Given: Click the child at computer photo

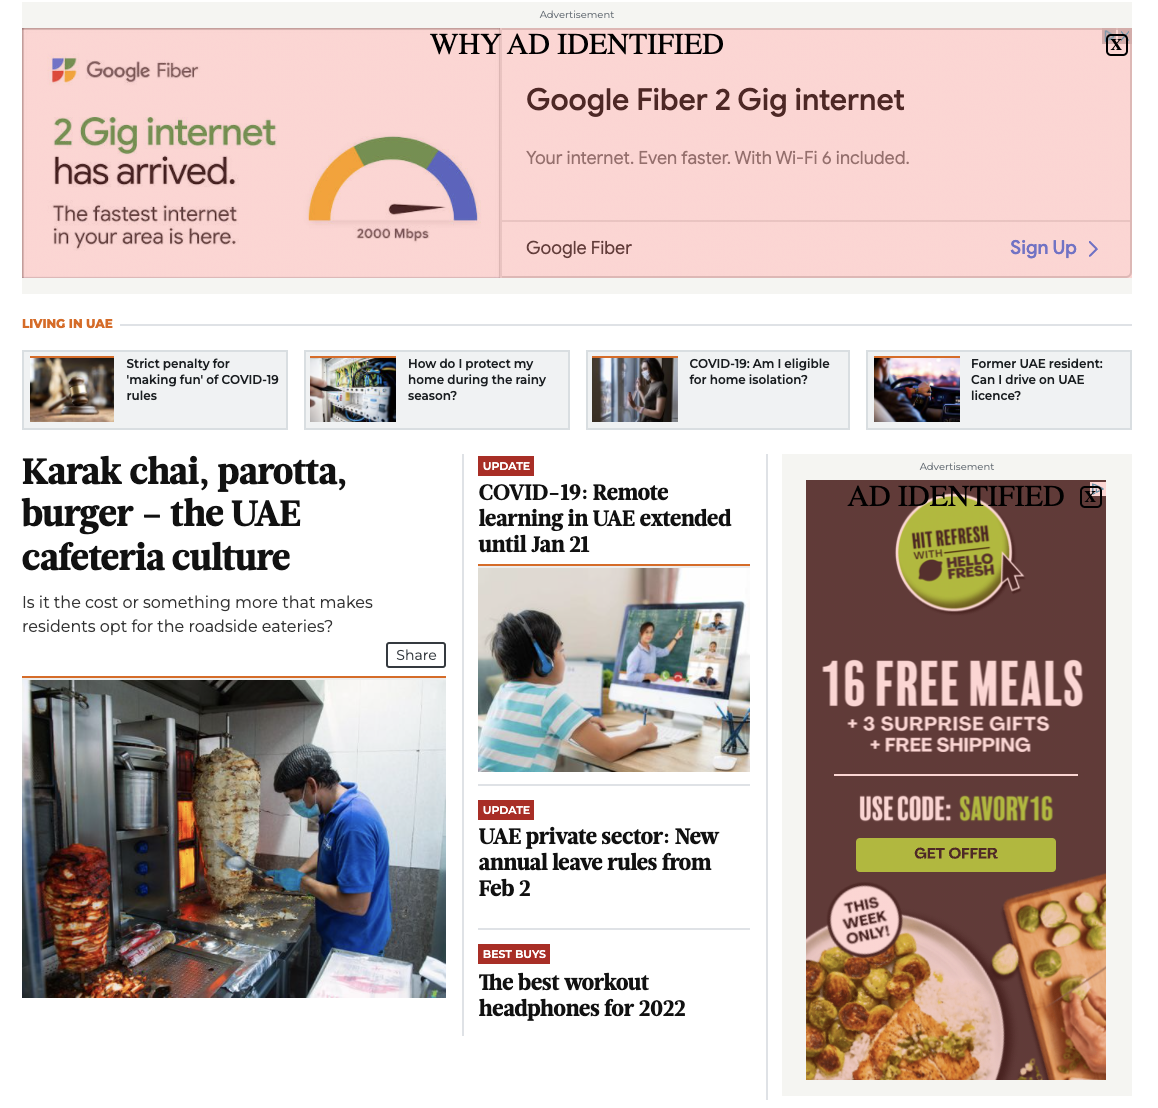Looking at the screenshot, I should click(x=614, y=670).
